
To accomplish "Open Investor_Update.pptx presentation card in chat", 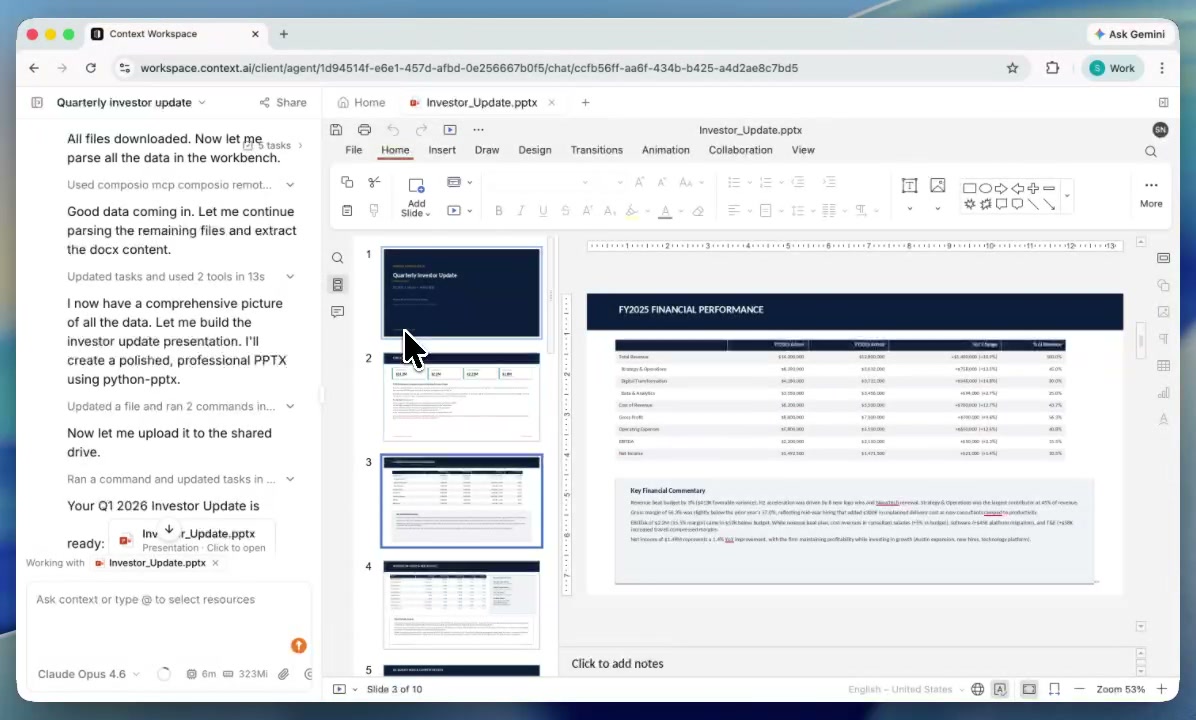I will point(192,540).
